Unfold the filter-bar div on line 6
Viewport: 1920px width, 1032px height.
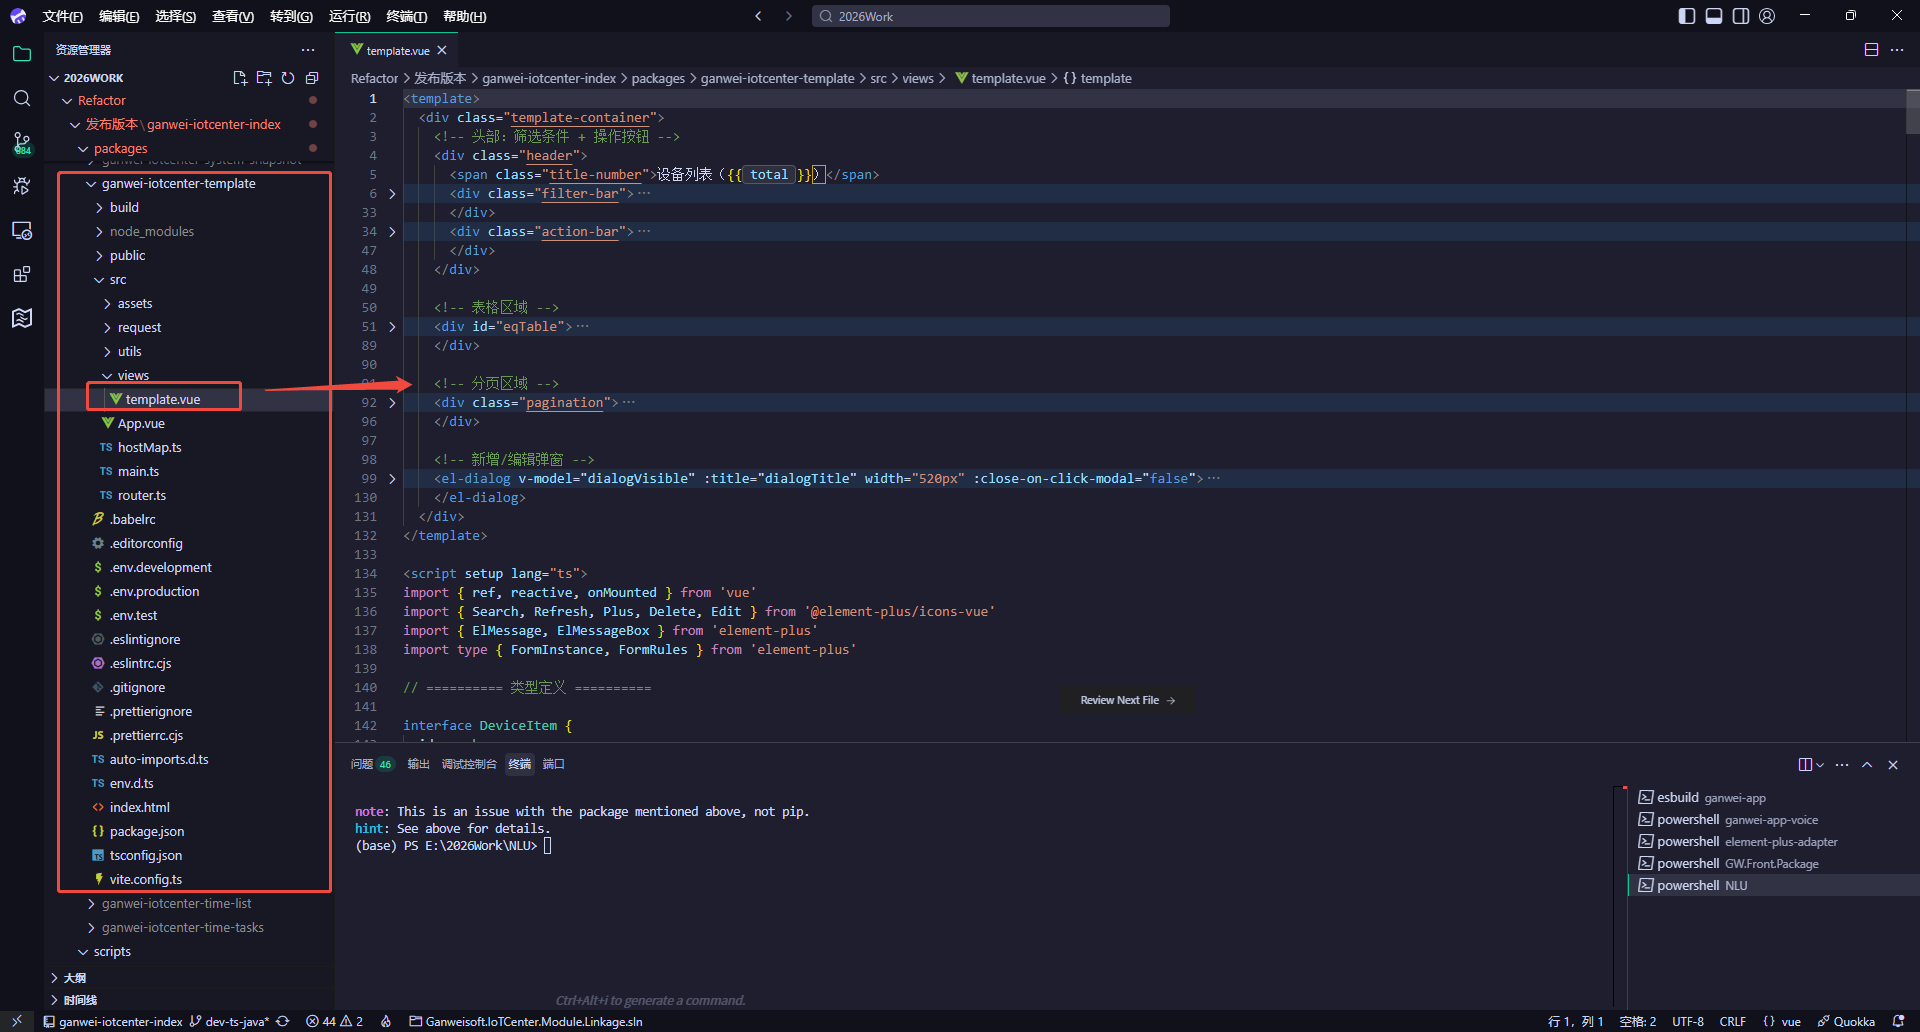pos(392,193)
